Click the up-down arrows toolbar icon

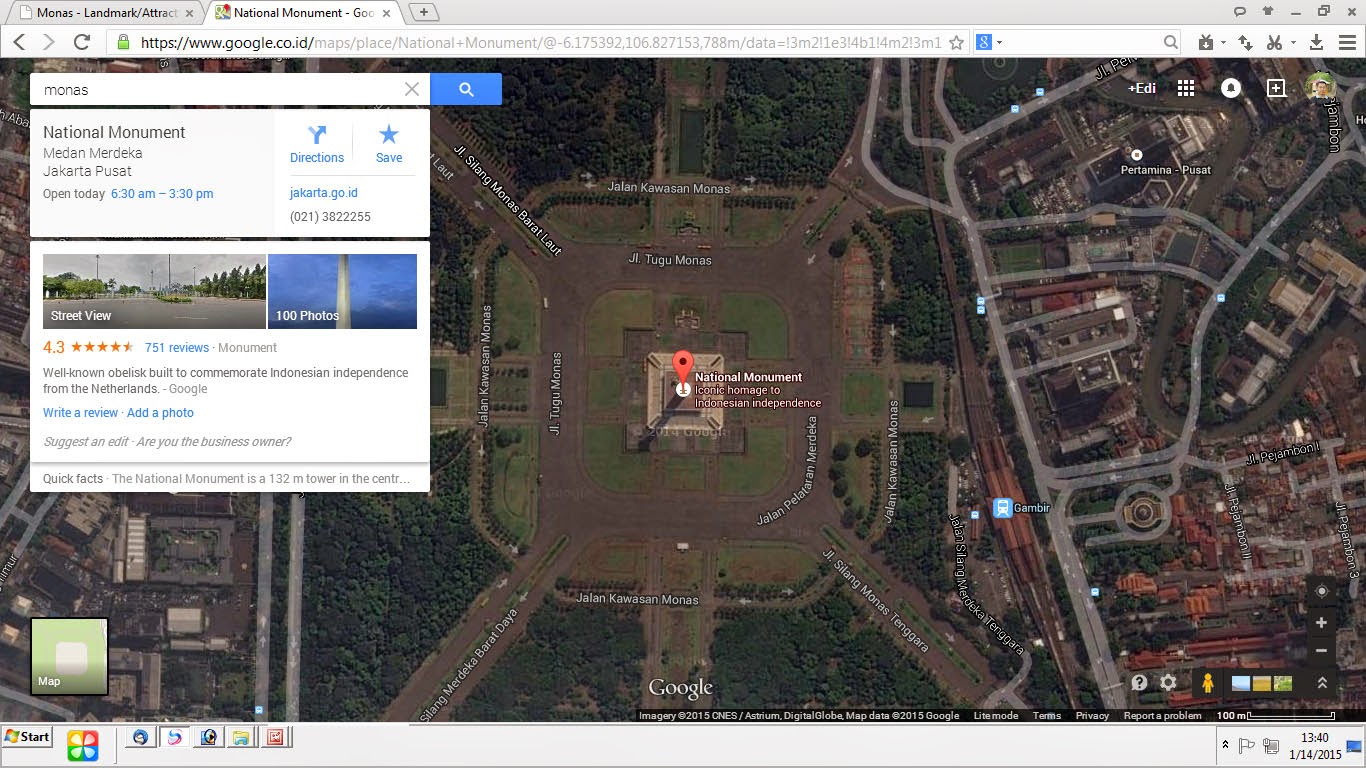tap(1246, 42)
